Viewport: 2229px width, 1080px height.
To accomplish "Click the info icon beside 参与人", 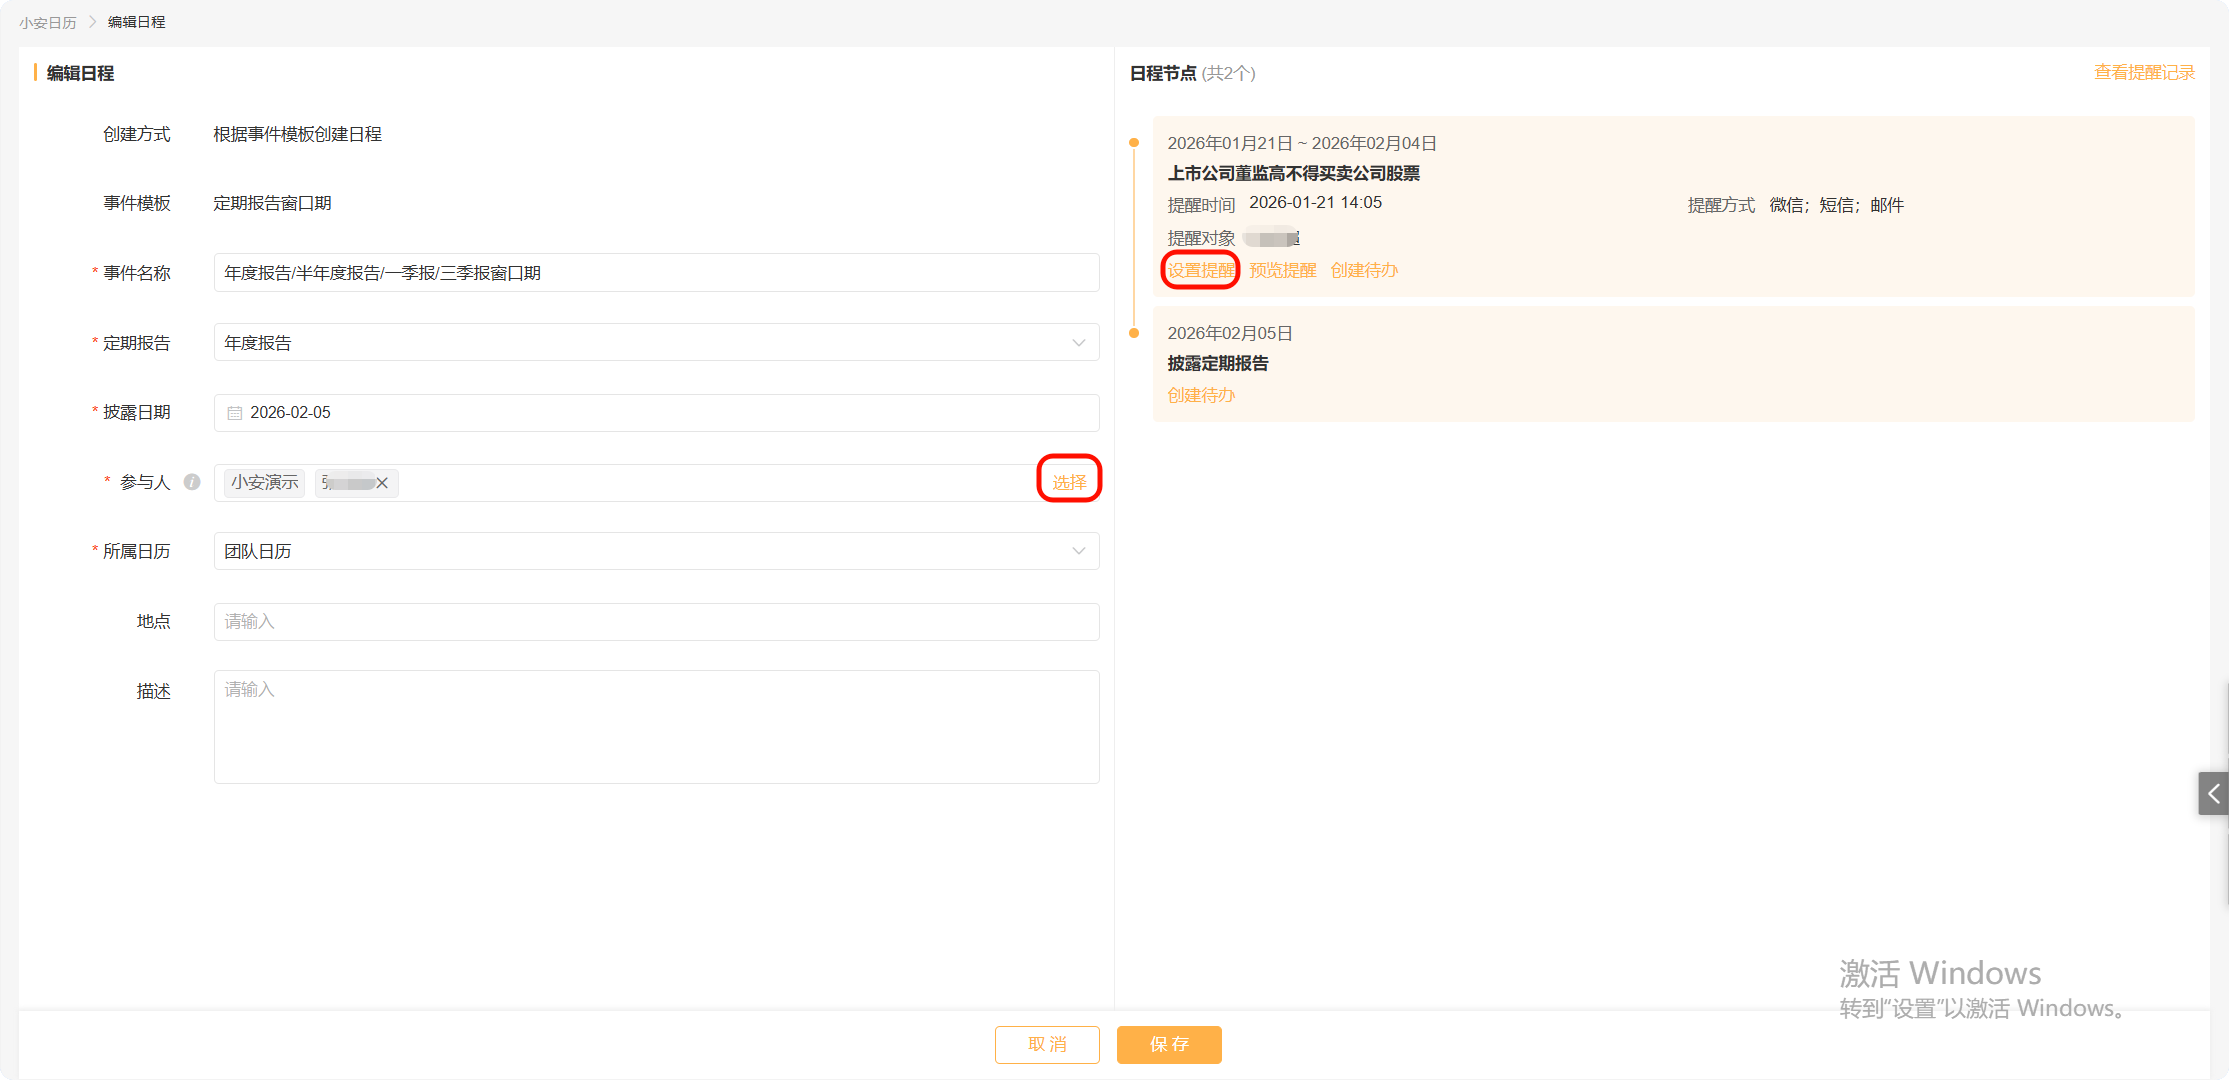I will click(x=192, y=482).
